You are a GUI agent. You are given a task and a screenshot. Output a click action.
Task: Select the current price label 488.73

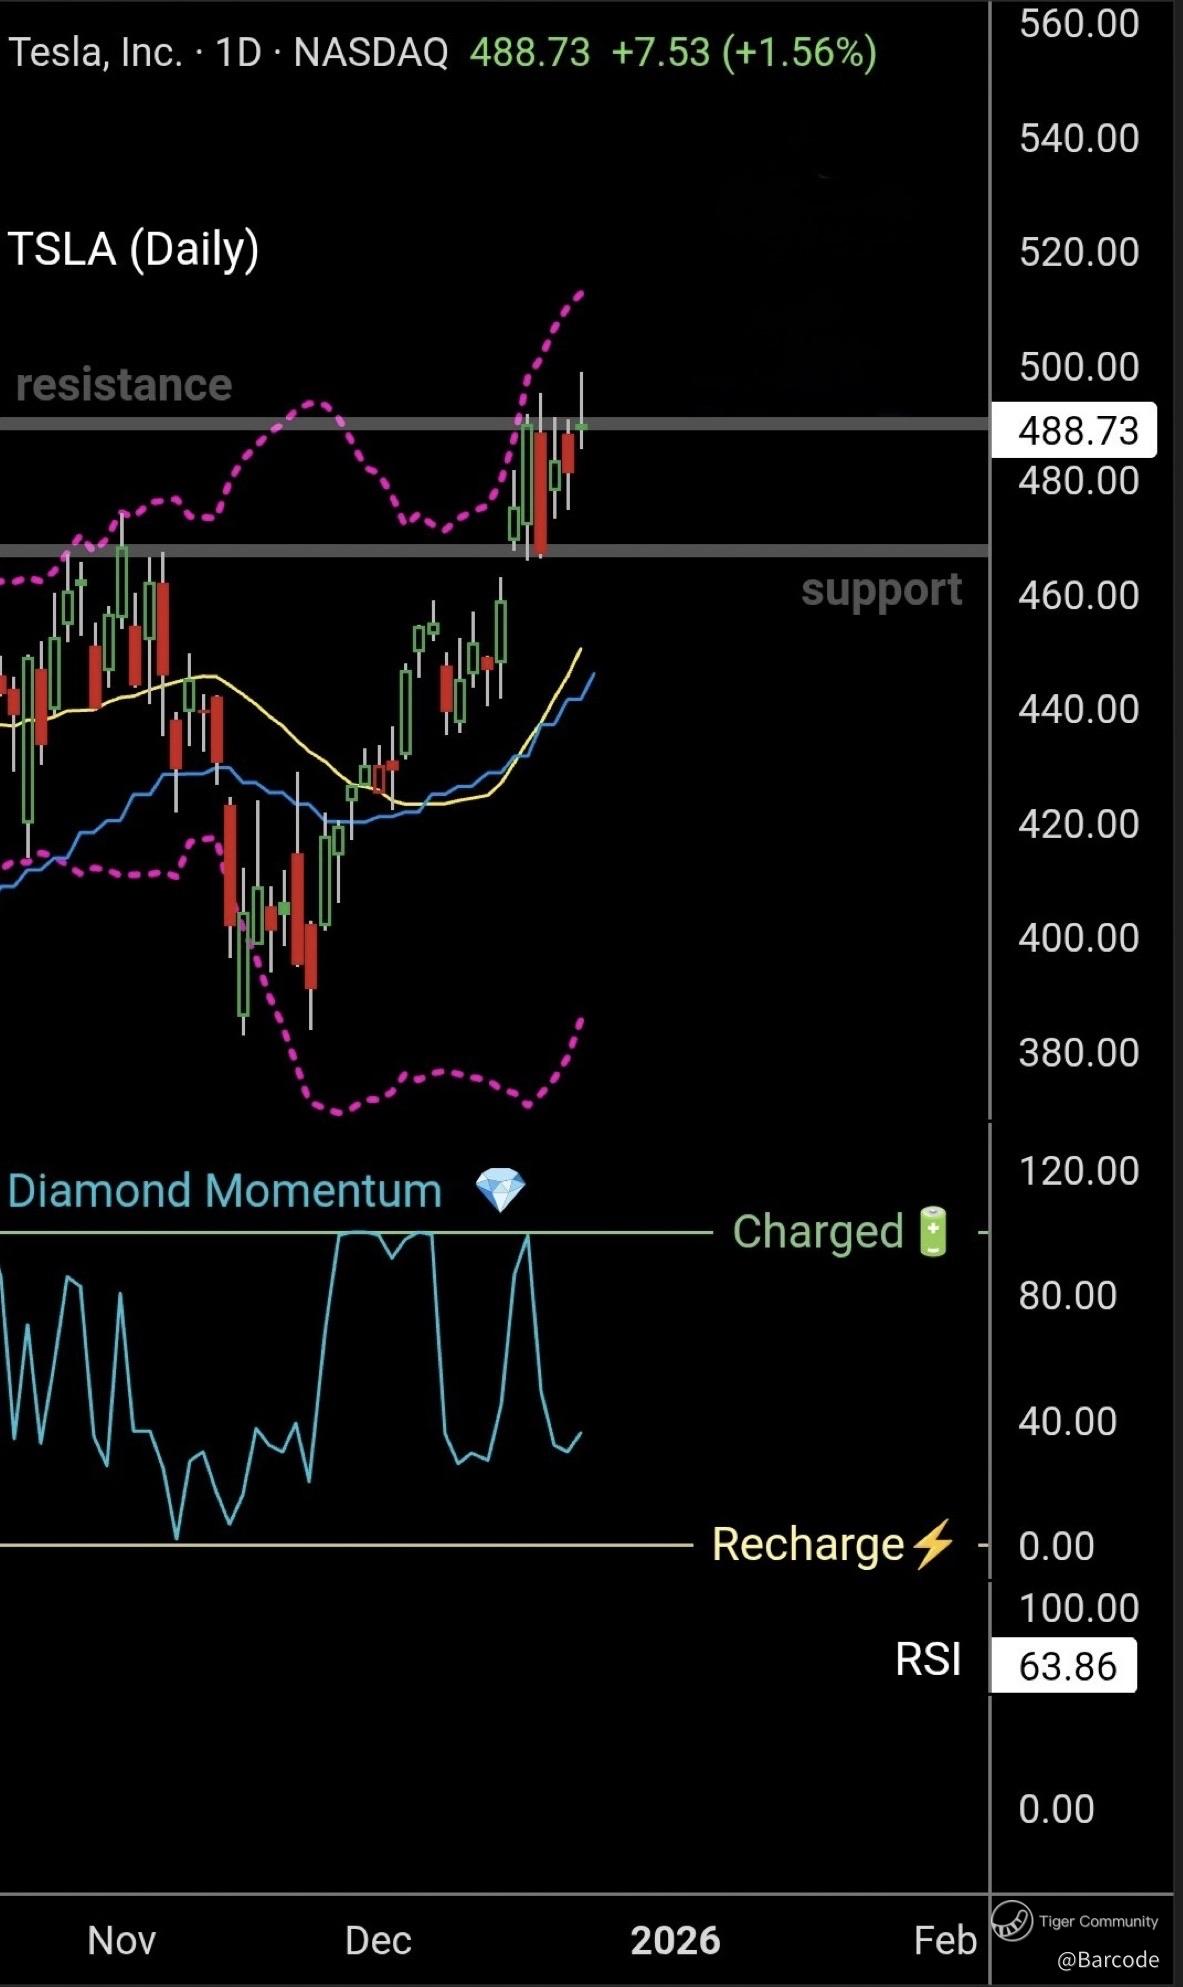(1074, 431)
